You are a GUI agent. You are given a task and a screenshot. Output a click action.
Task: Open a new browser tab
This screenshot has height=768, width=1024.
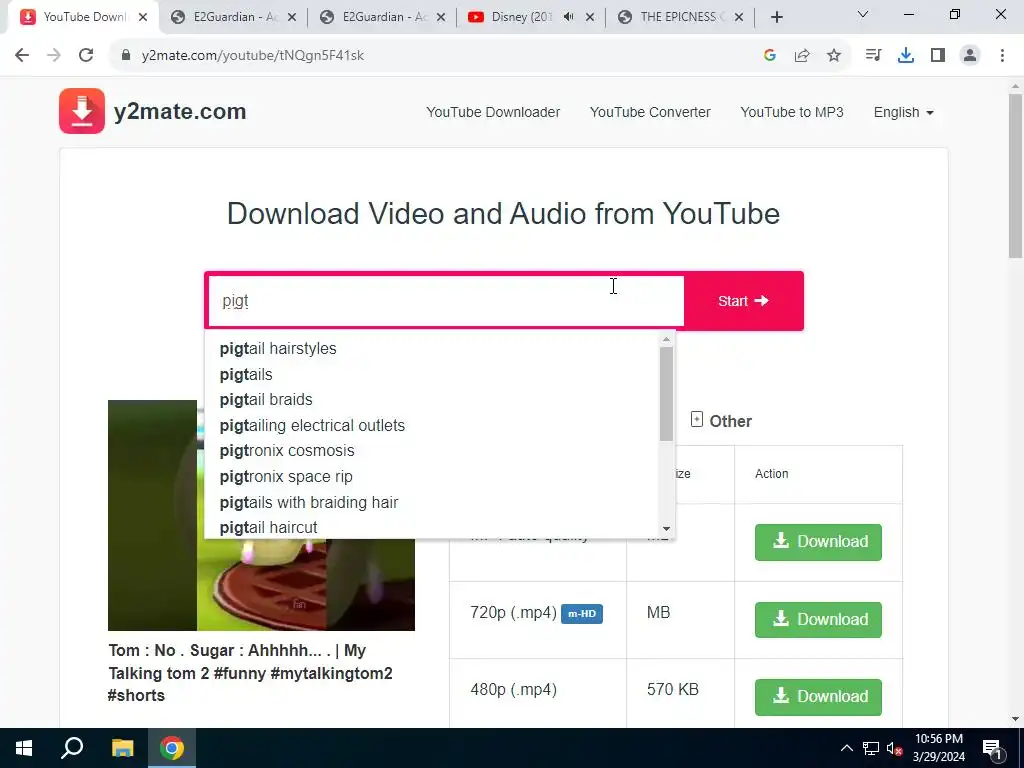(x=776, y=18)
